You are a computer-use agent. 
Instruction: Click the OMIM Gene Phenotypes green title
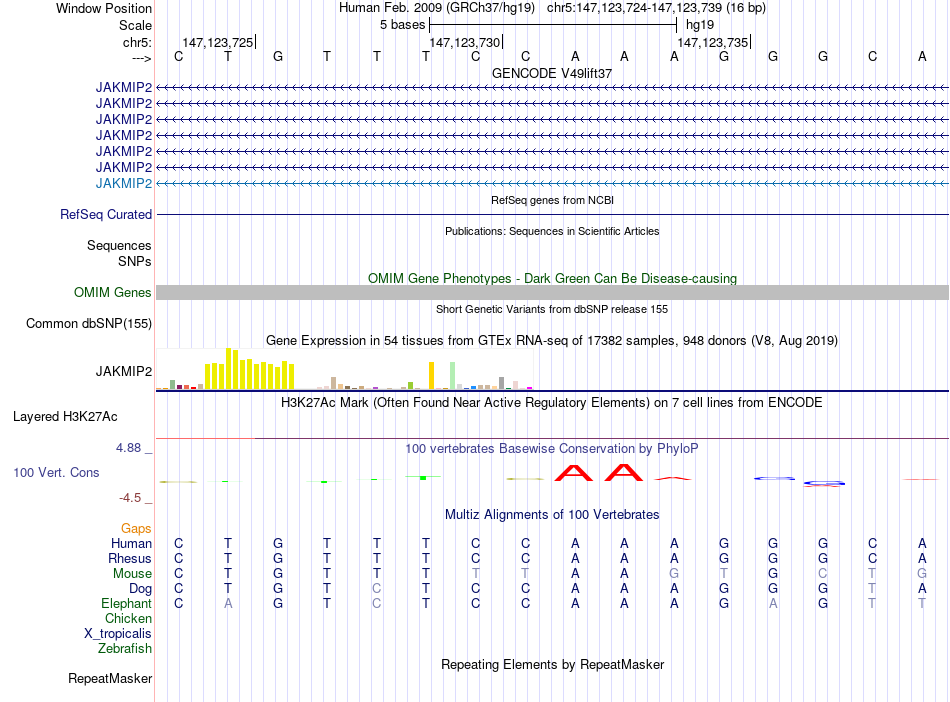tap(553, 278)
